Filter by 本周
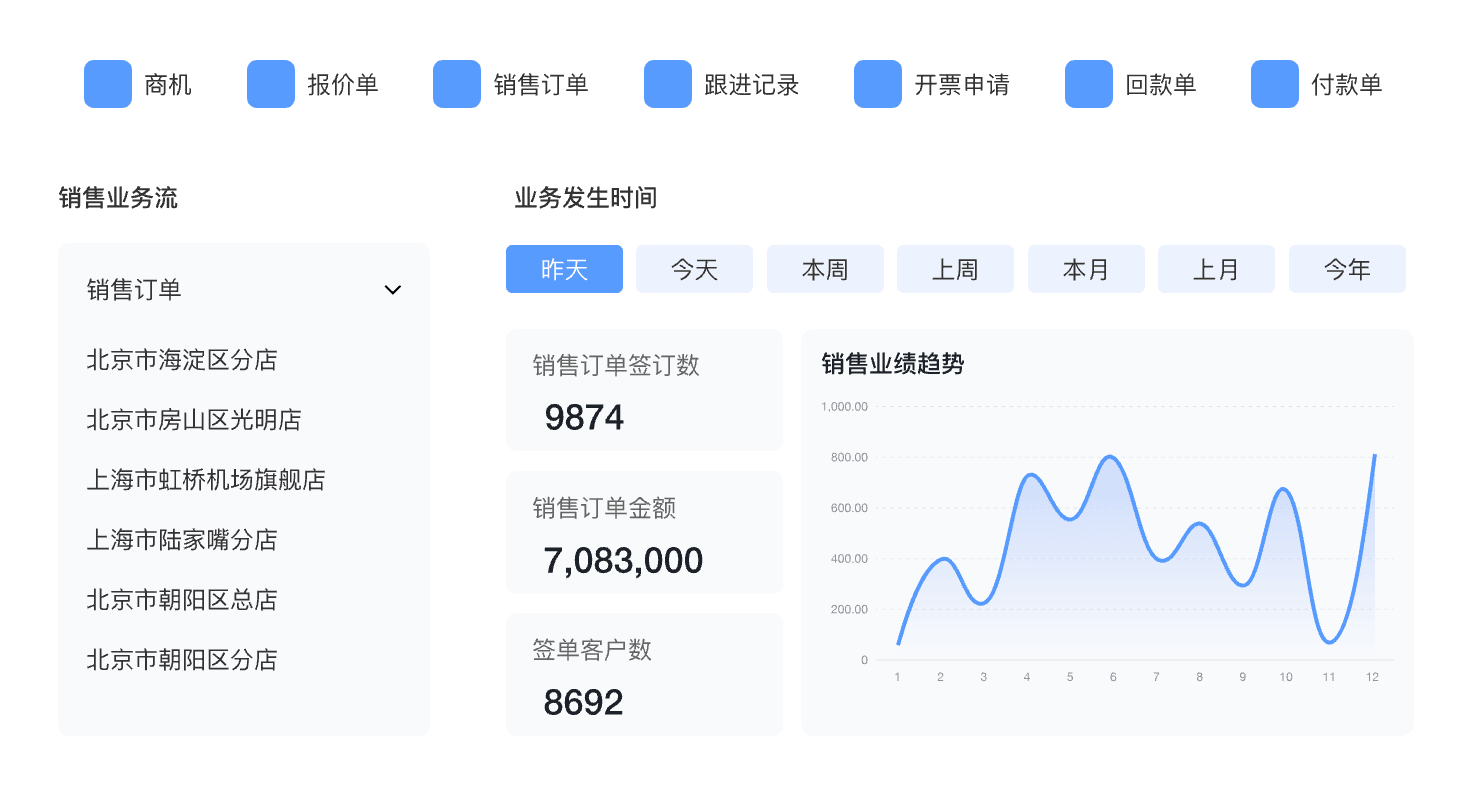 pyautogui.click(x=825, y=269)
